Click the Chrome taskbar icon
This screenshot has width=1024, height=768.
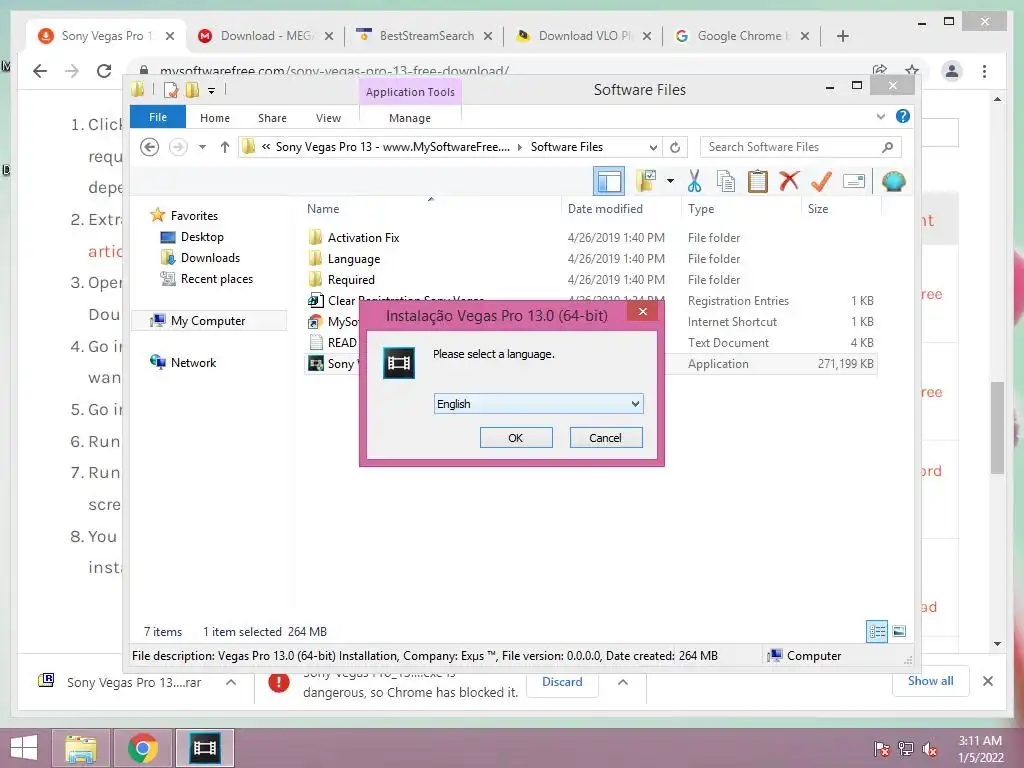pyautogui.click(x=142, y=748)
